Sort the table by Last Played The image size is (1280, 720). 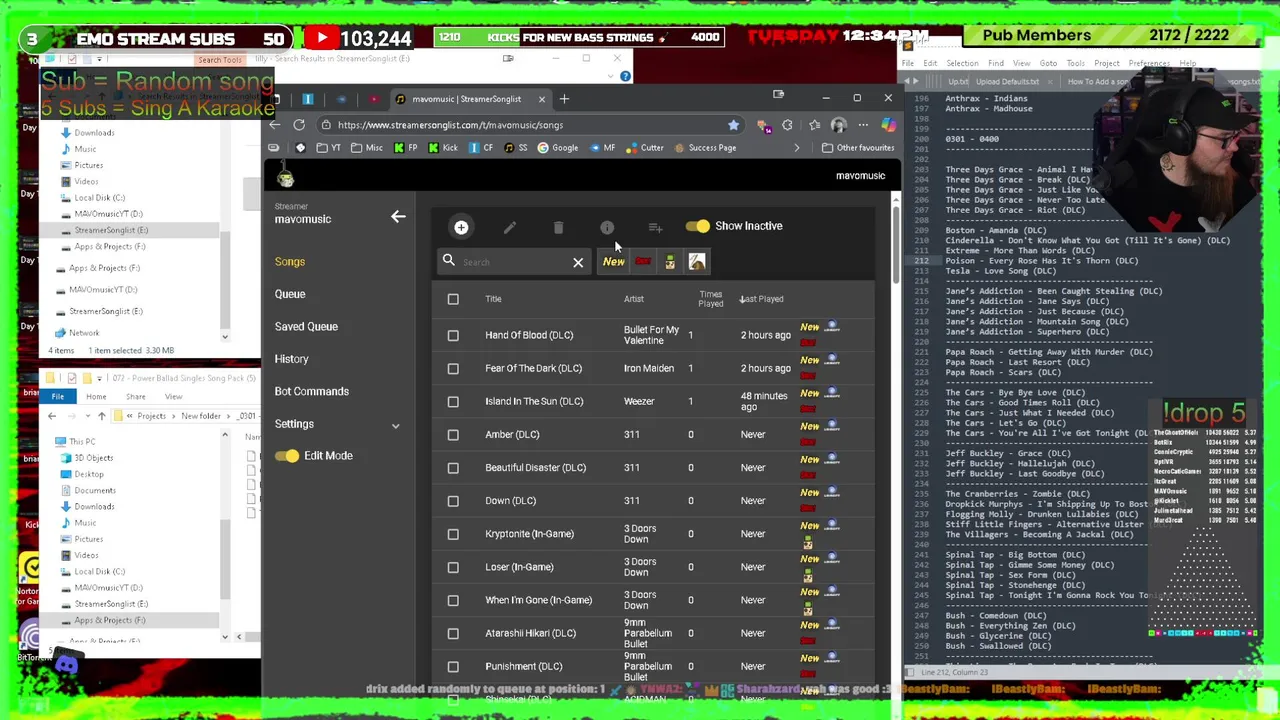coord(762,299)
